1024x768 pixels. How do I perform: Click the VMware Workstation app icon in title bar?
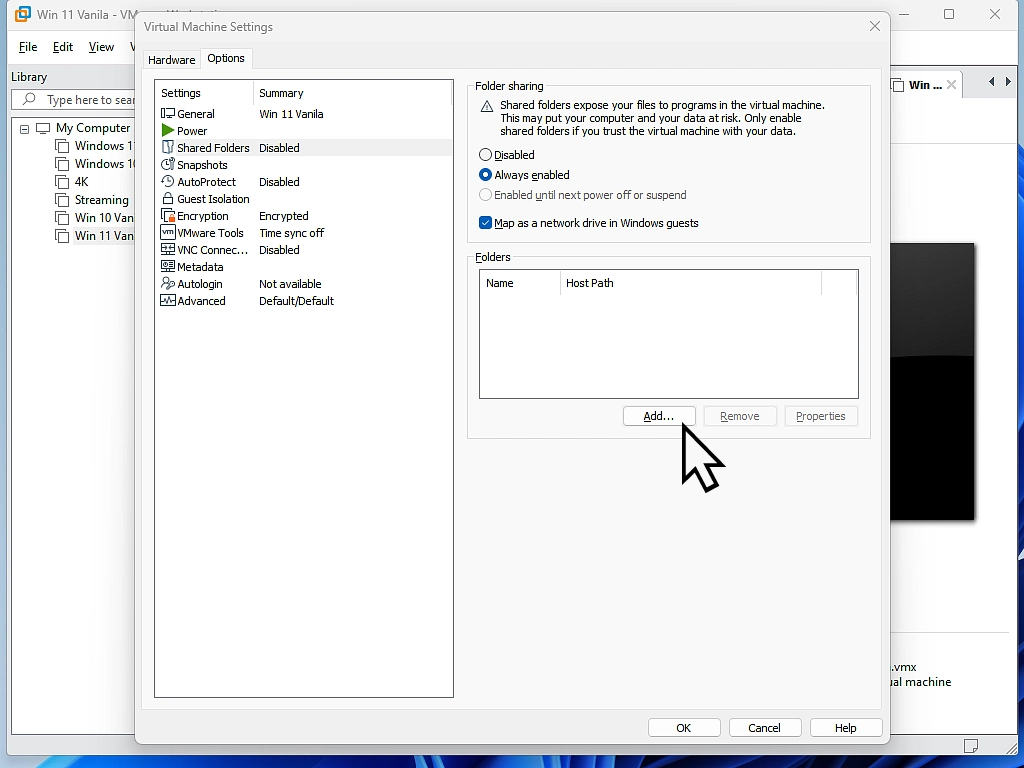click(23, 14)
